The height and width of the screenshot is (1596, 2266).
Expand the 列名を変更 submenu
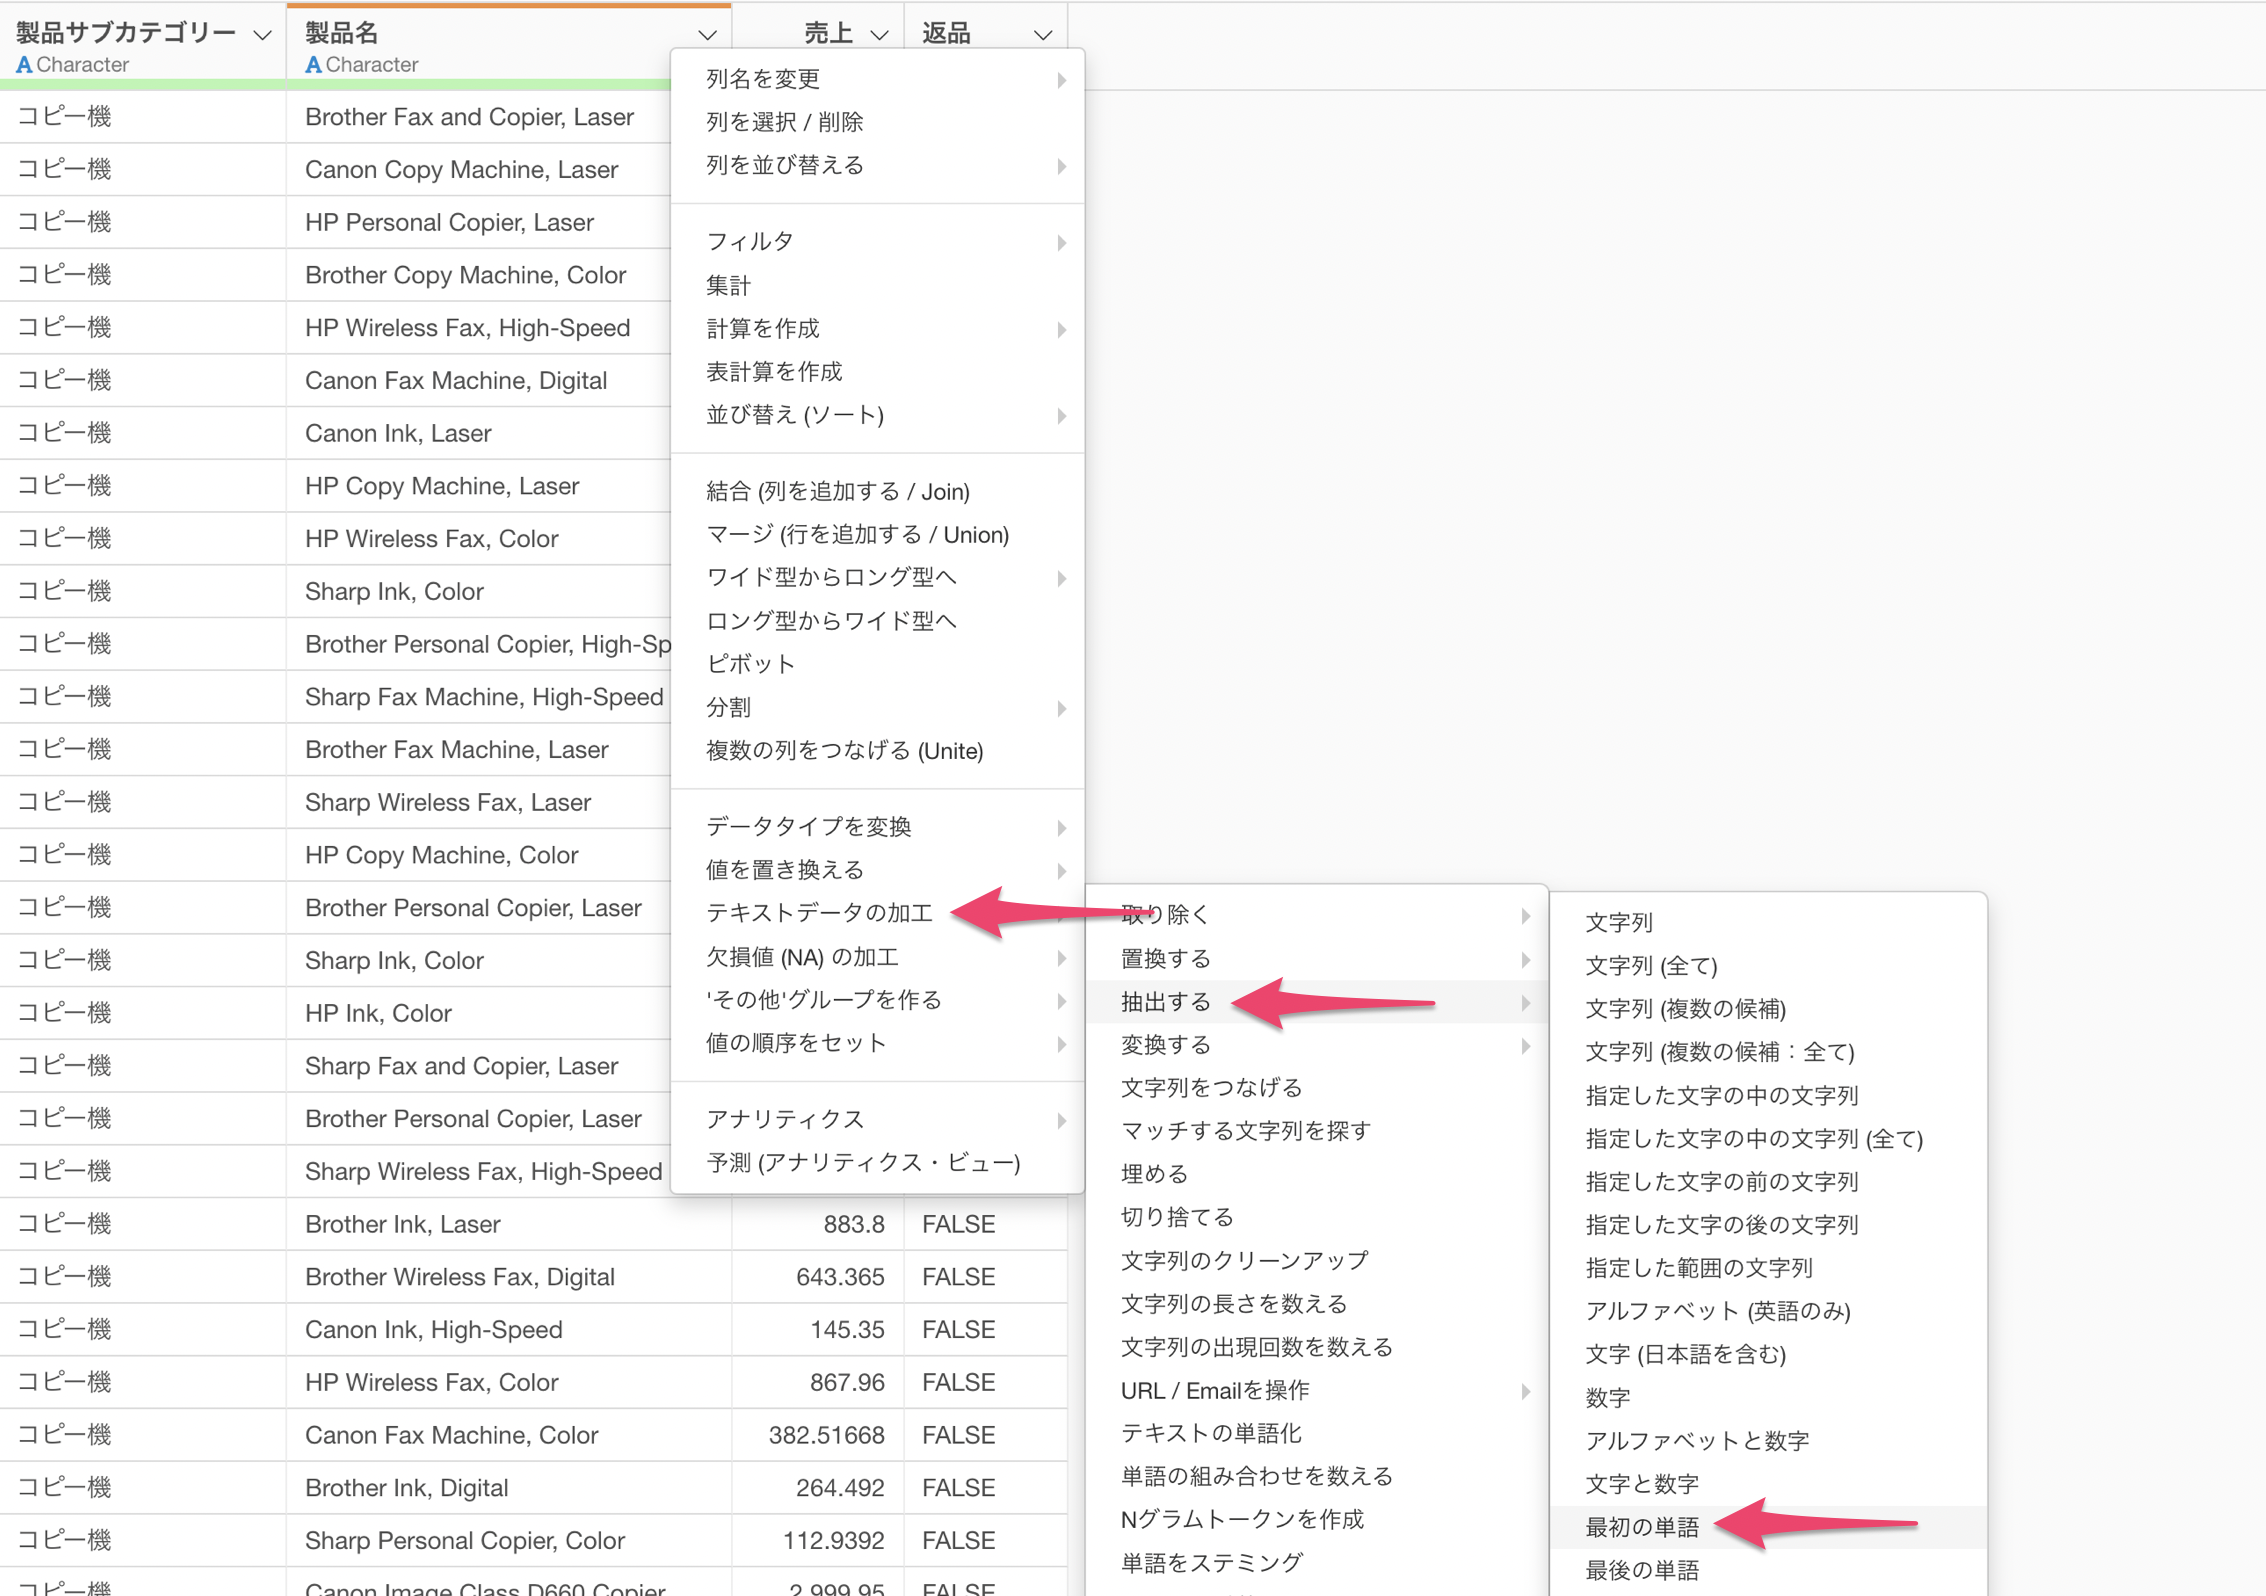(x=878, y=79)
